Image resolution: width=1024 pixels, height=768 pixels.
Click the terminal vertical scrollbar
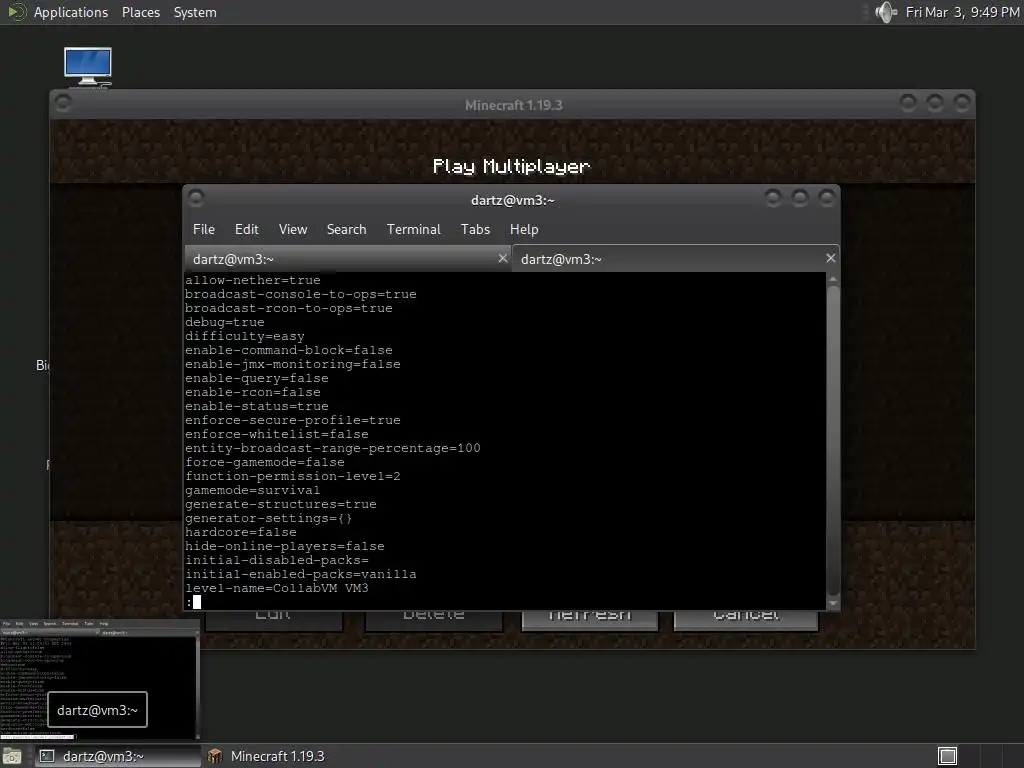[833, 441]
